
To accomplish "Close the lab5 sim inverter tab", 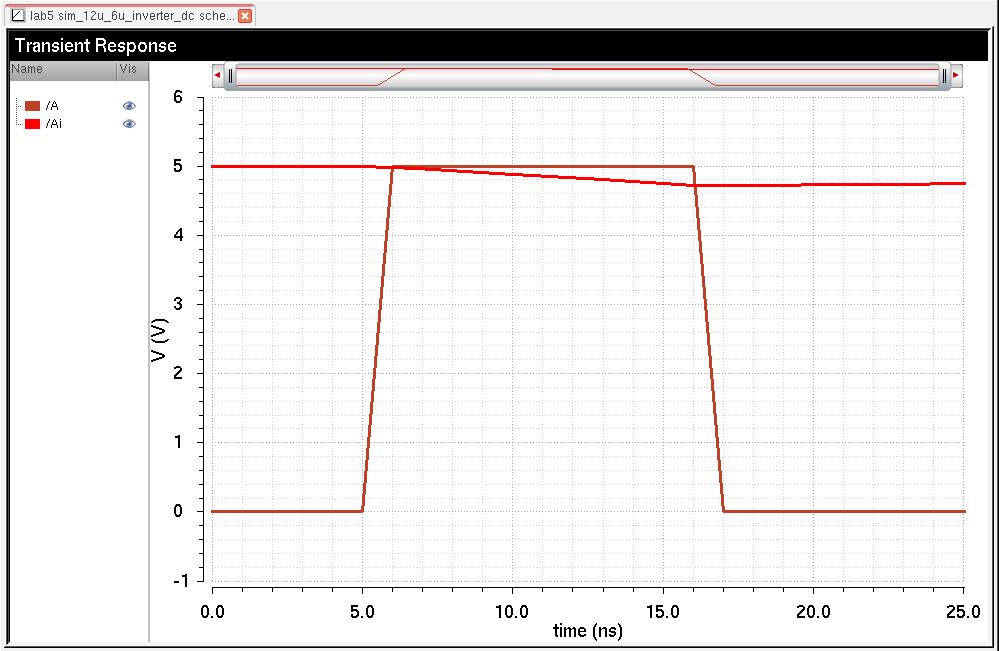I will (245, 16).
